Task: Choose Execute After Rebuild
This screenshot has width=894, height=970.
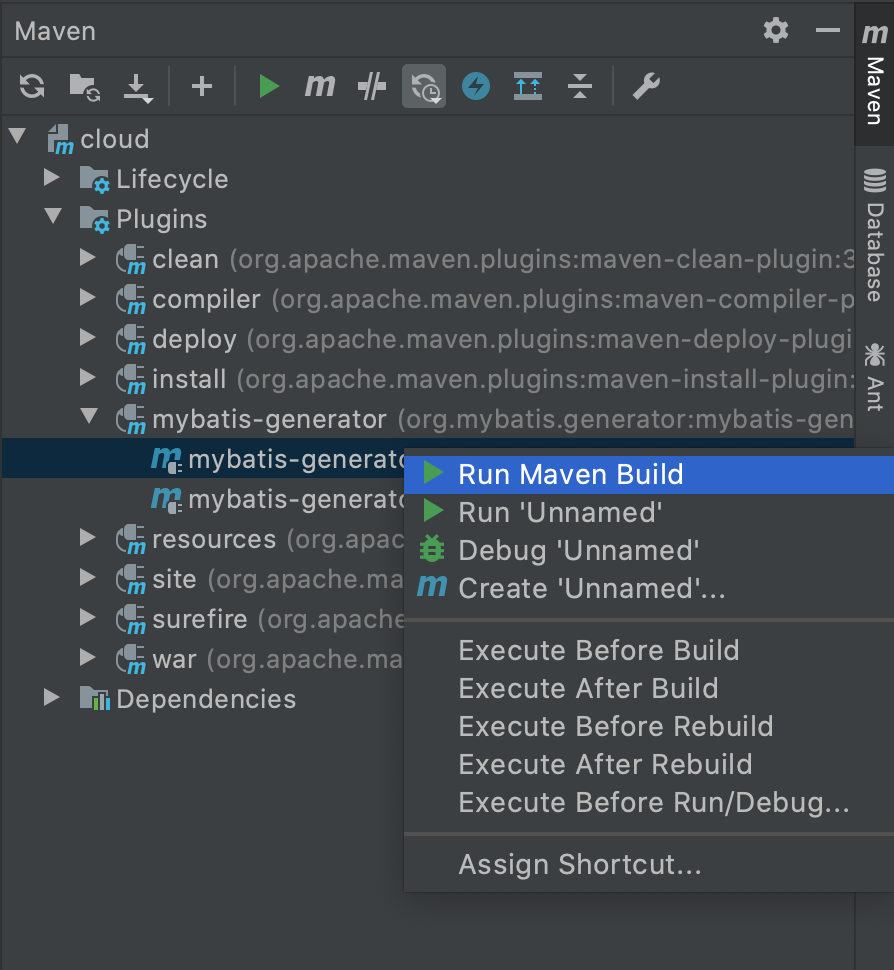Action: pyautogui.click(x=649, y=765)
